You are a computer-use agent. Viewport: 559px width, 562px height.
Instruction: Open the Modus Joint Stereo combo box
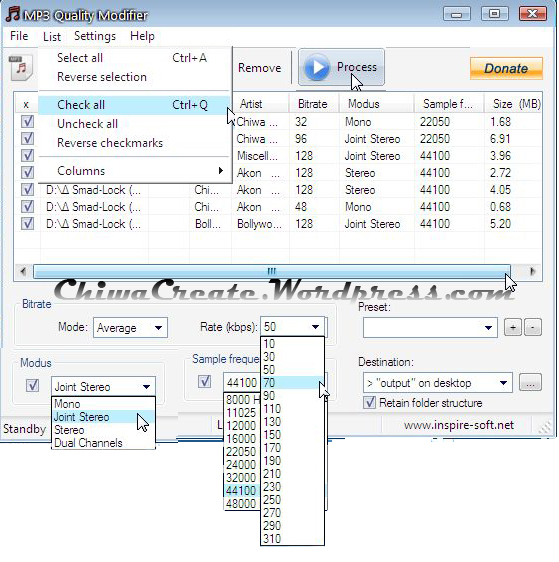click(103, 387)
